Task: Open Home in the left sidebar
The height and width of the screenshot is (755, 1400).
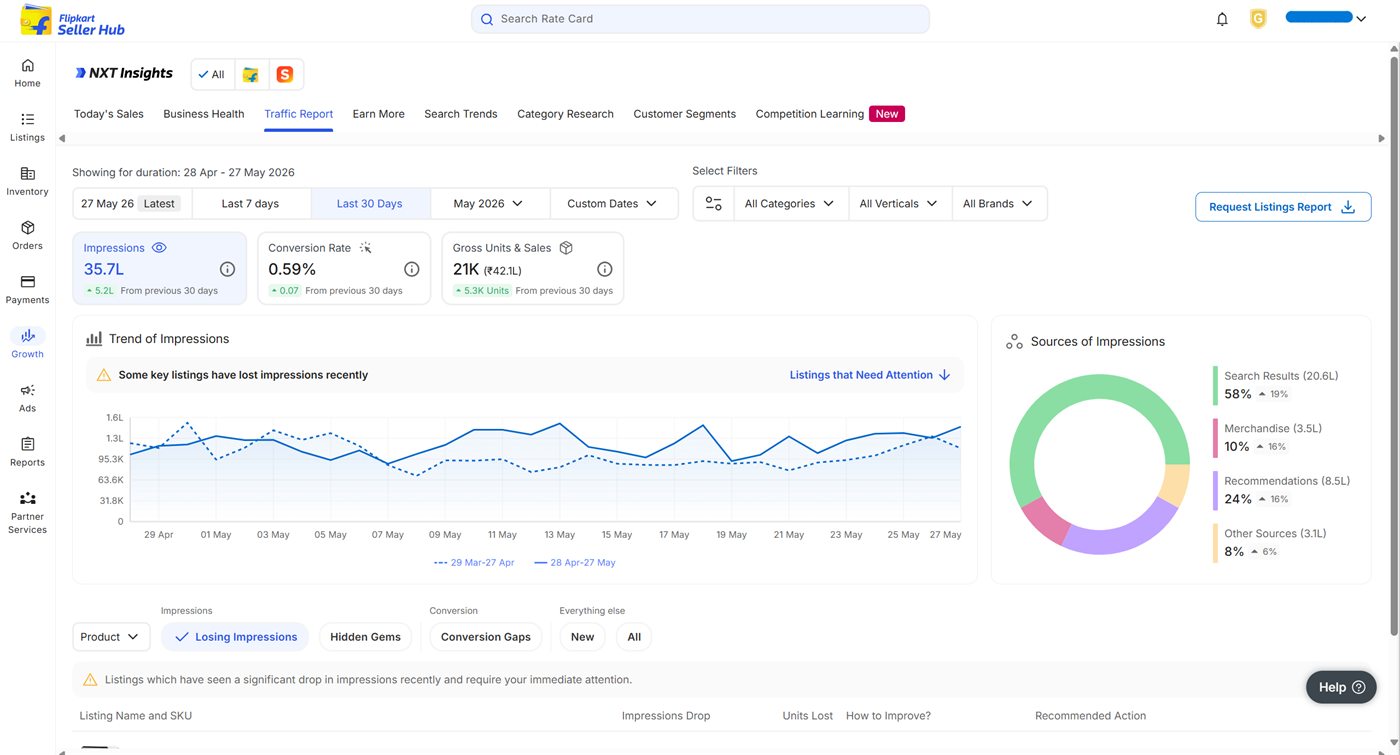Action: pos(27,73)
